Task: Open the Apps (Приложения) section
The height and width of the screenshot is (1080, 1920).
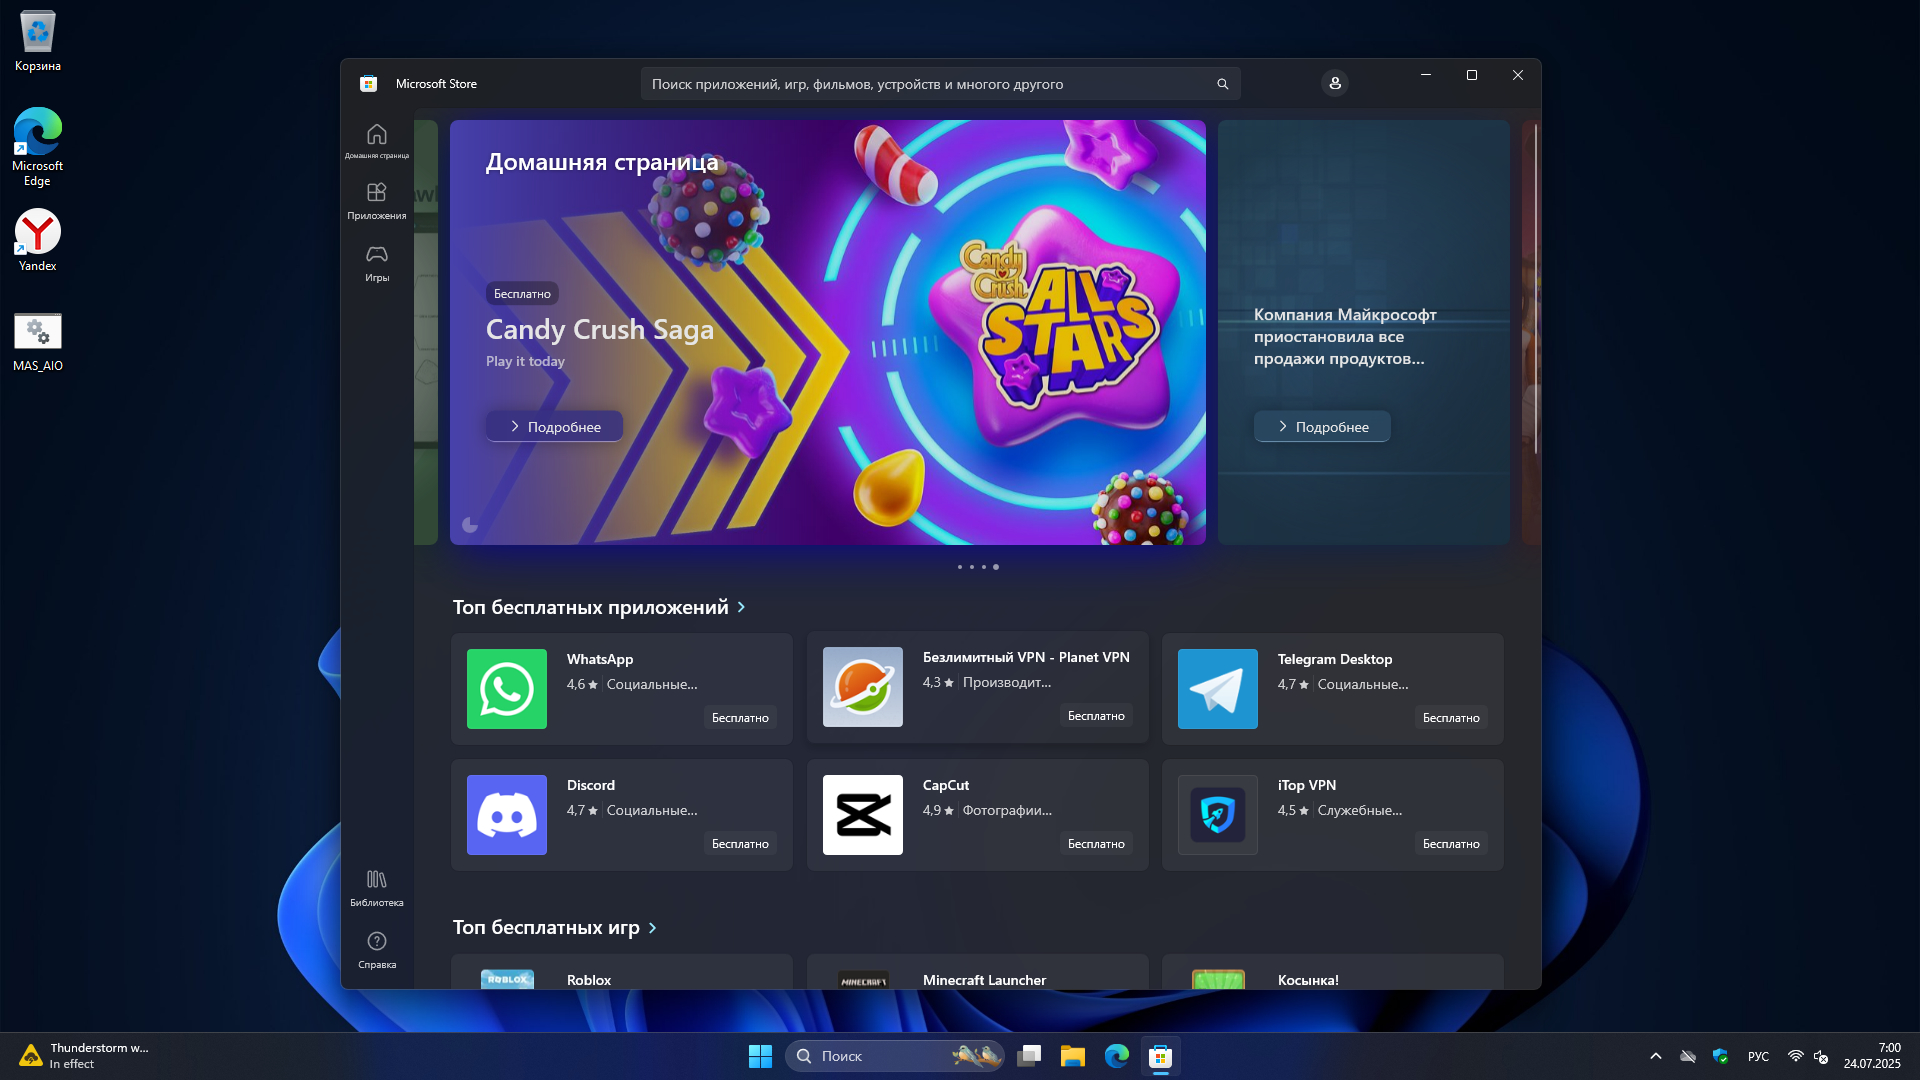Action: point(376,200)
